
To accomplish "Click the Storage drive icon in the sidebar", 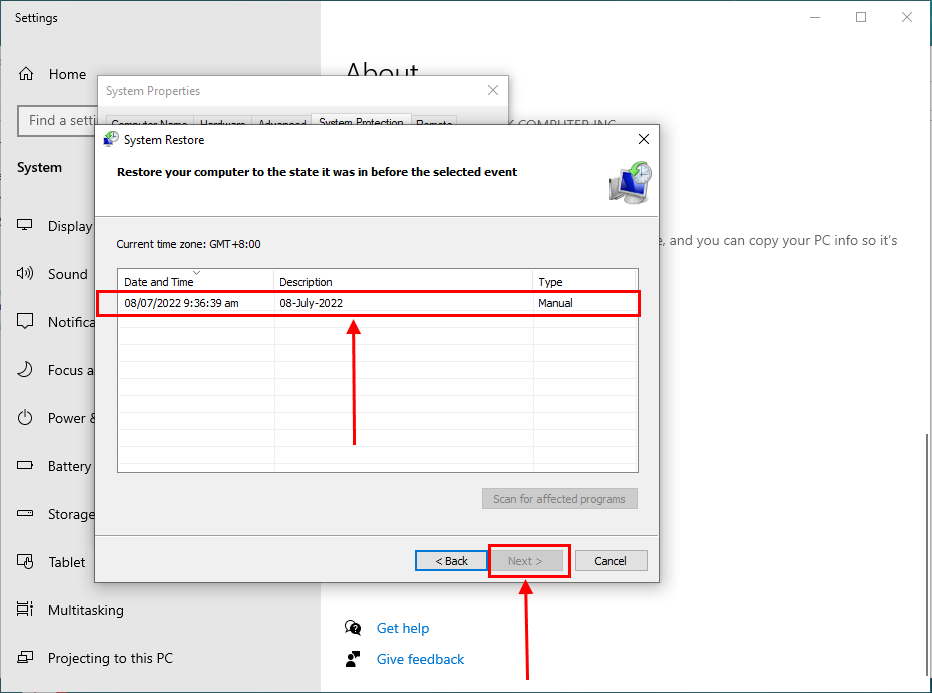I will coord(24,514).
